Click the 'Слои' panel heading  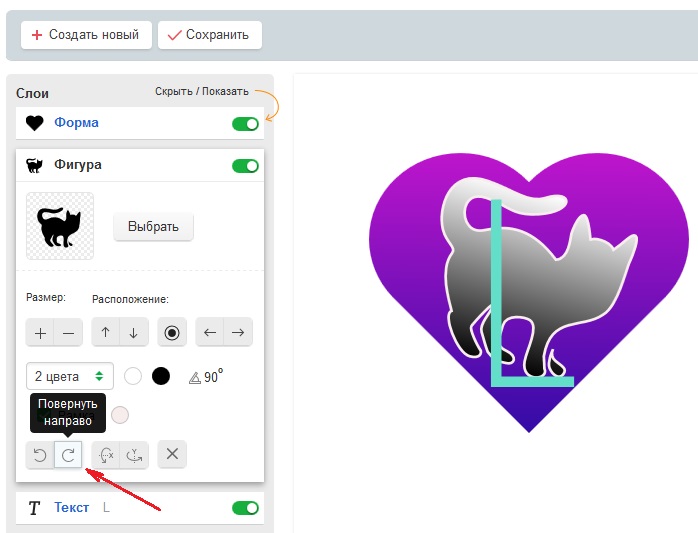click(32, 94)
